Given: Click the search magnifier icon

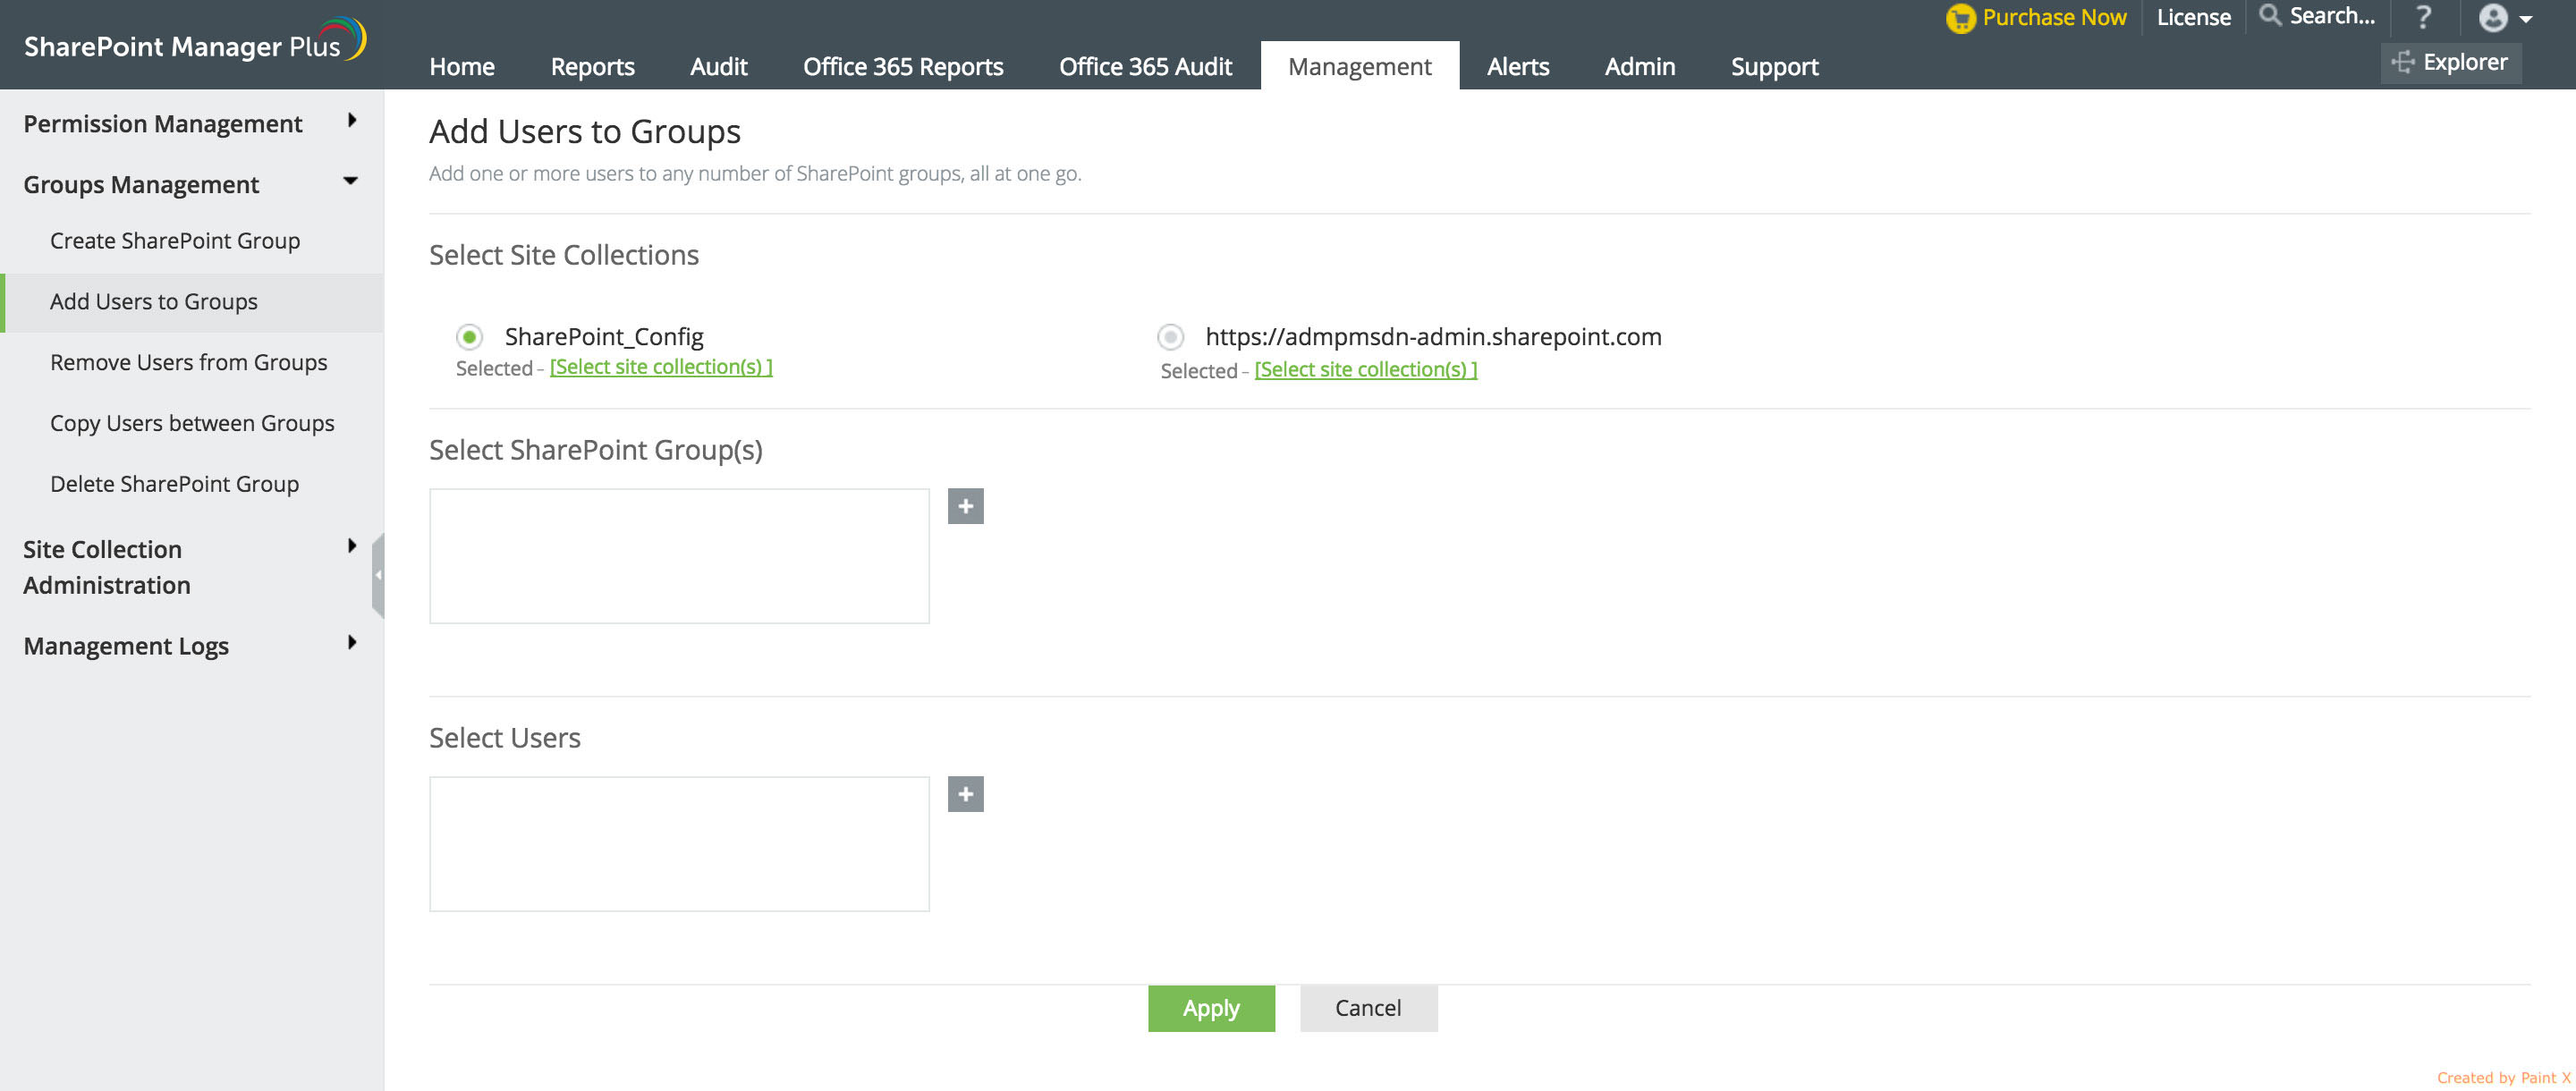Looking at the screenshot, I should pyautogui.click(x=2270, y=16).
